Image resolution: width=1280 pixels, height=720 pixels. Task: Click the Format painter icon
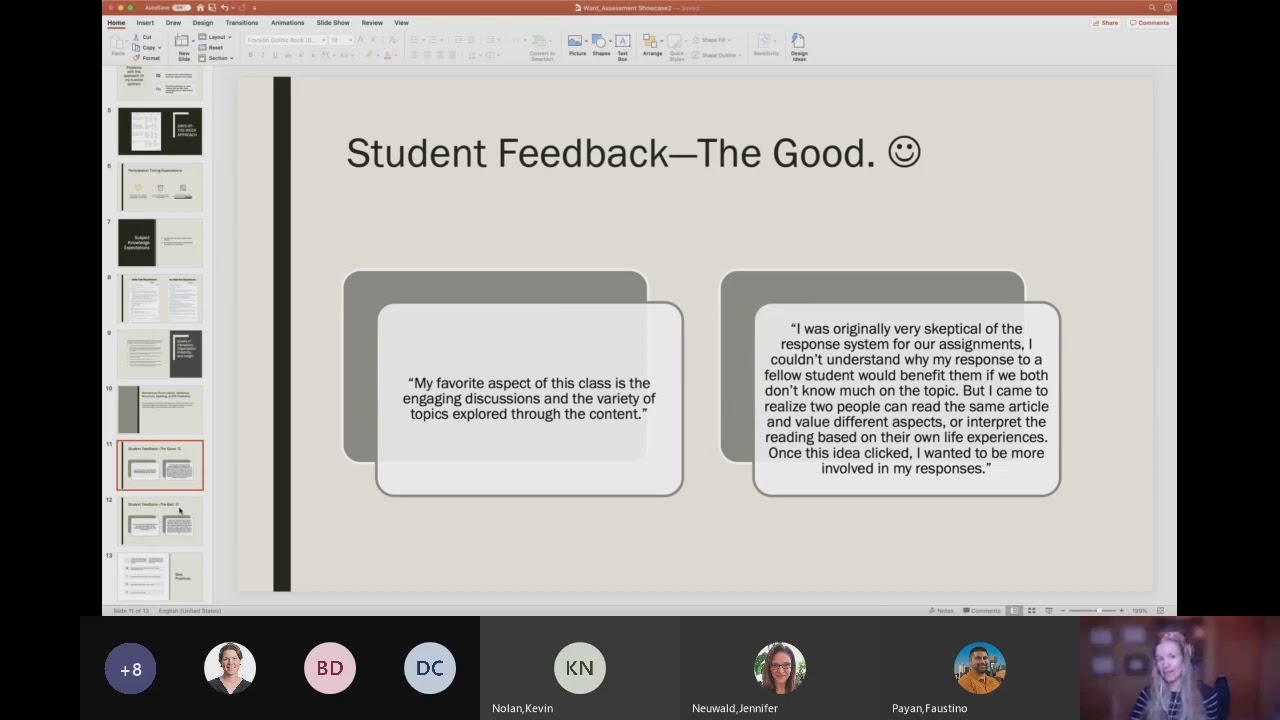point(136,58)
